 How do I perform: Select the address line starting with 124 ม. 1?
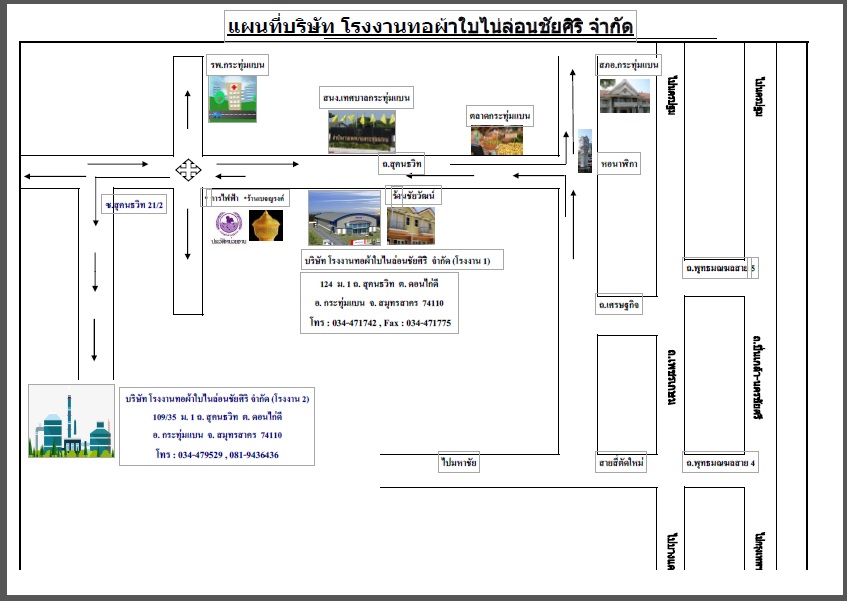click(379, 283)
